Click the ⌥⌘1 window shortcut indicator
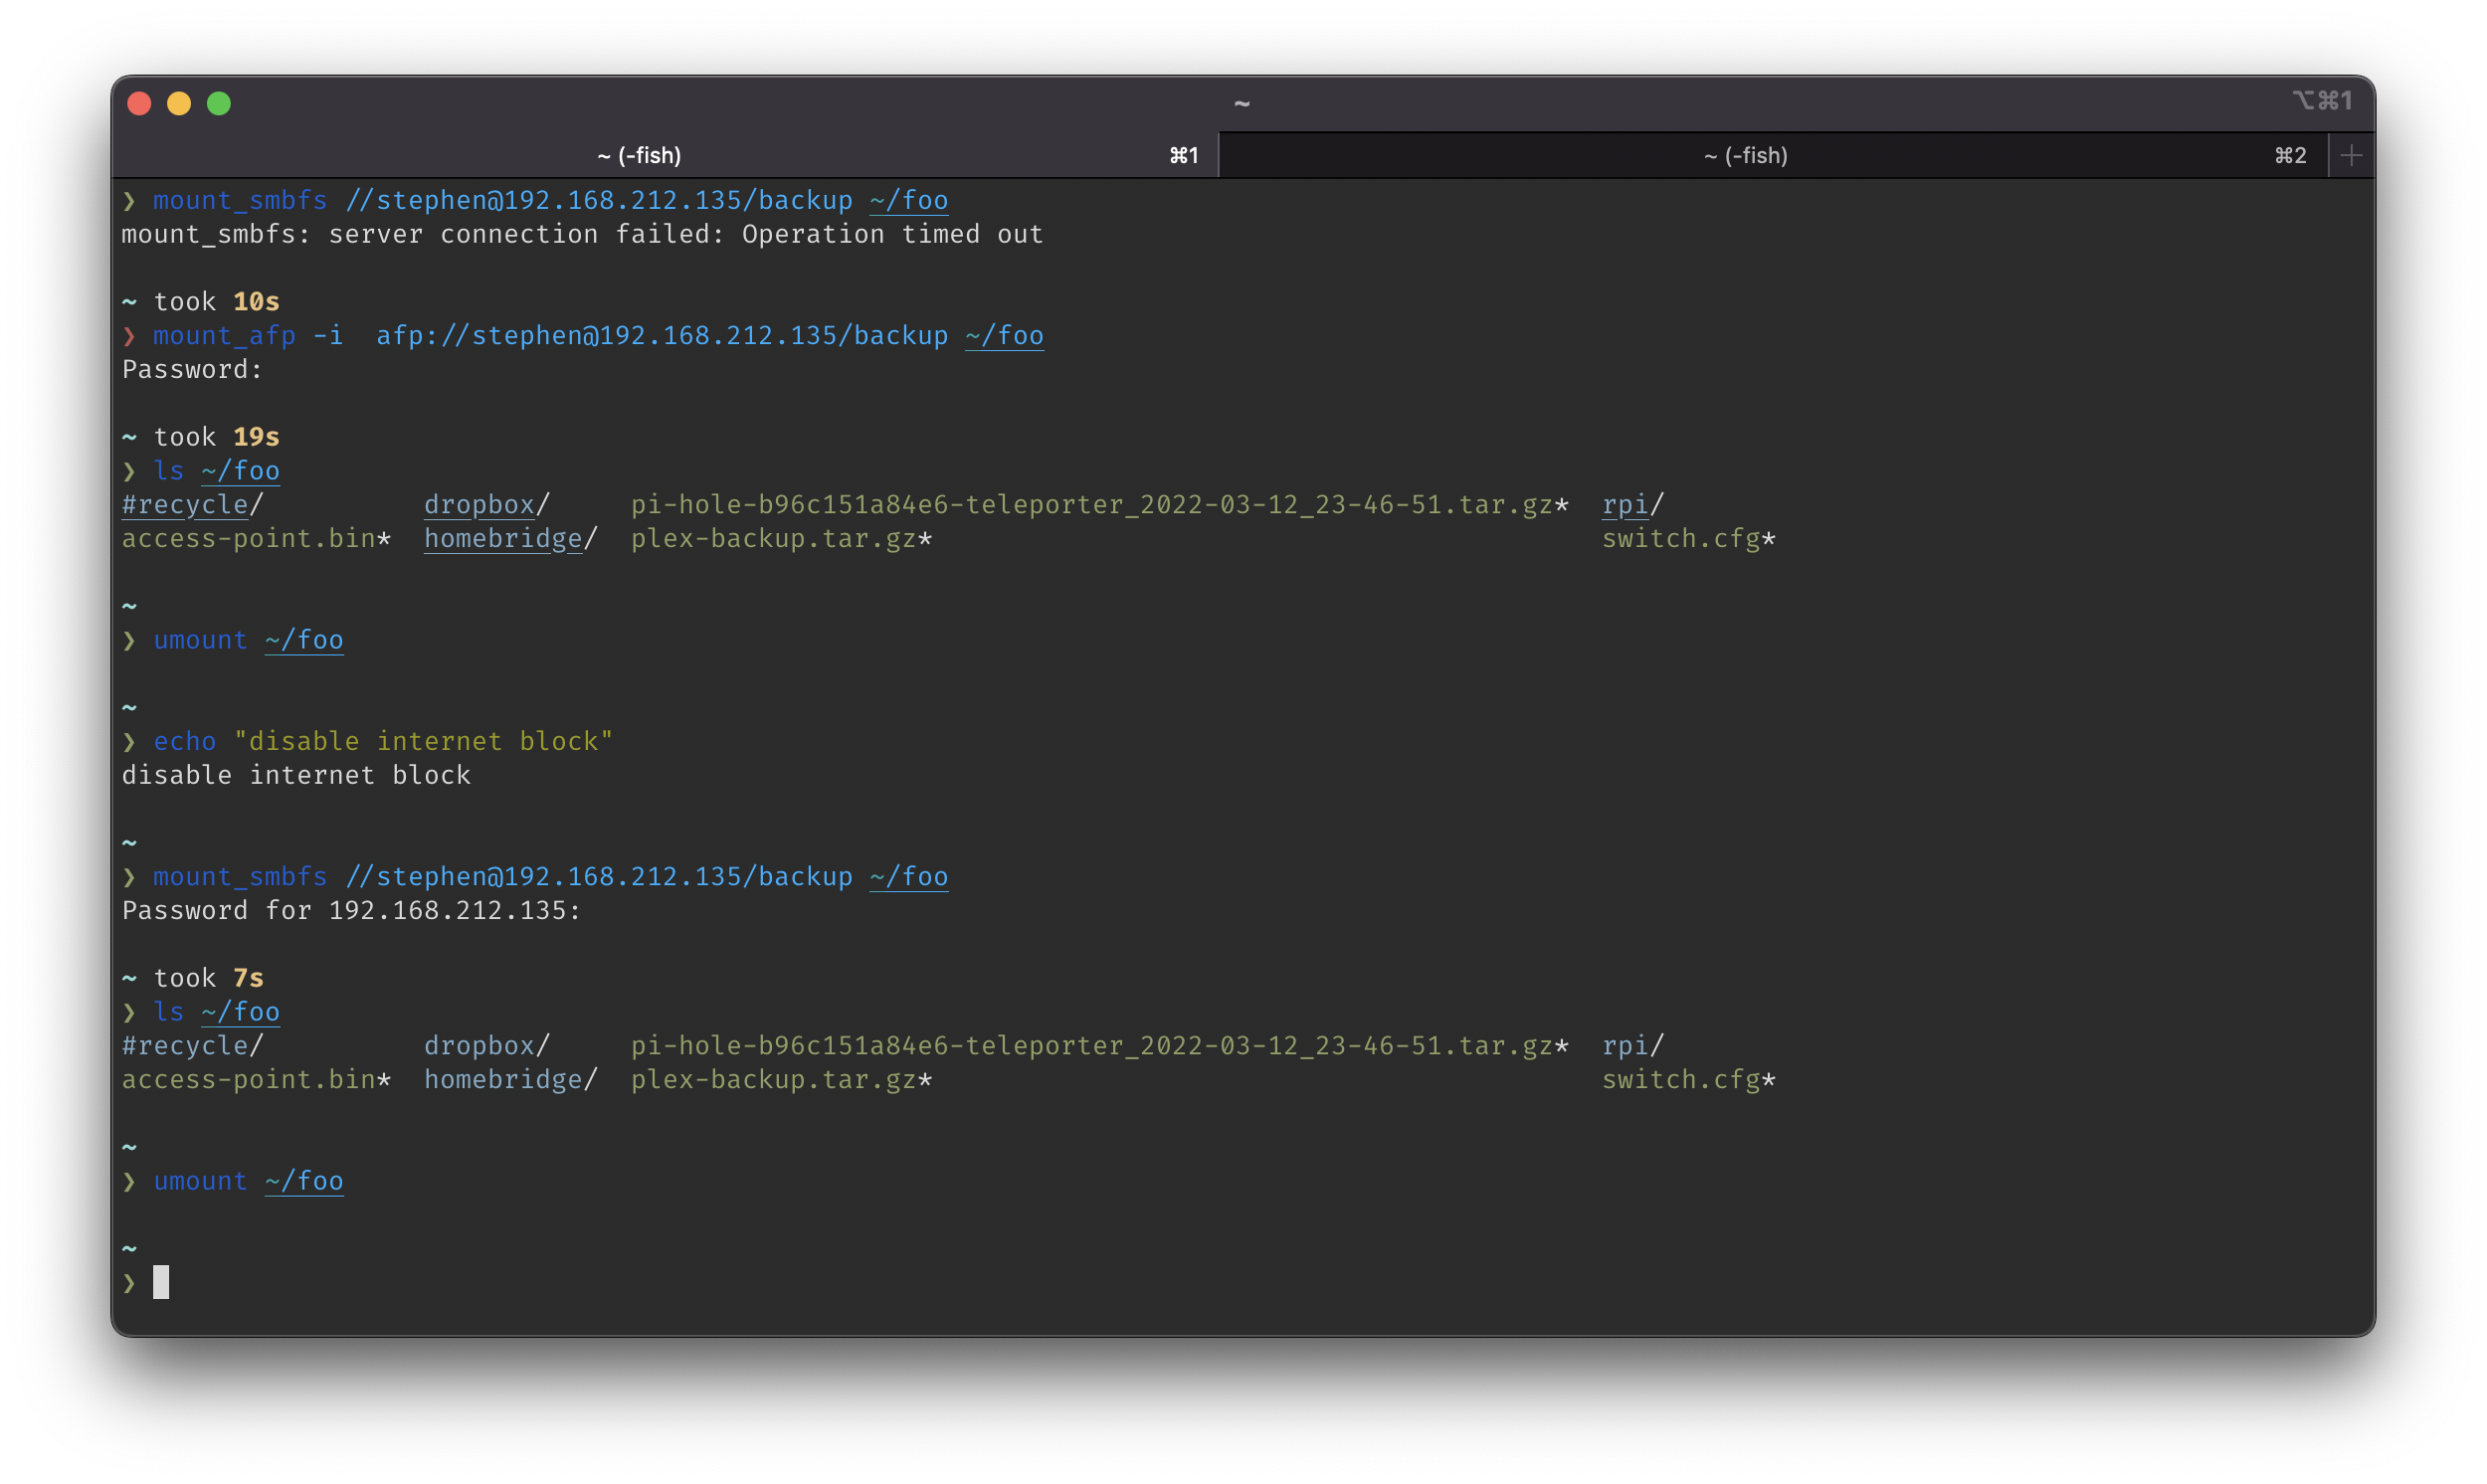 pos(2322,100)
